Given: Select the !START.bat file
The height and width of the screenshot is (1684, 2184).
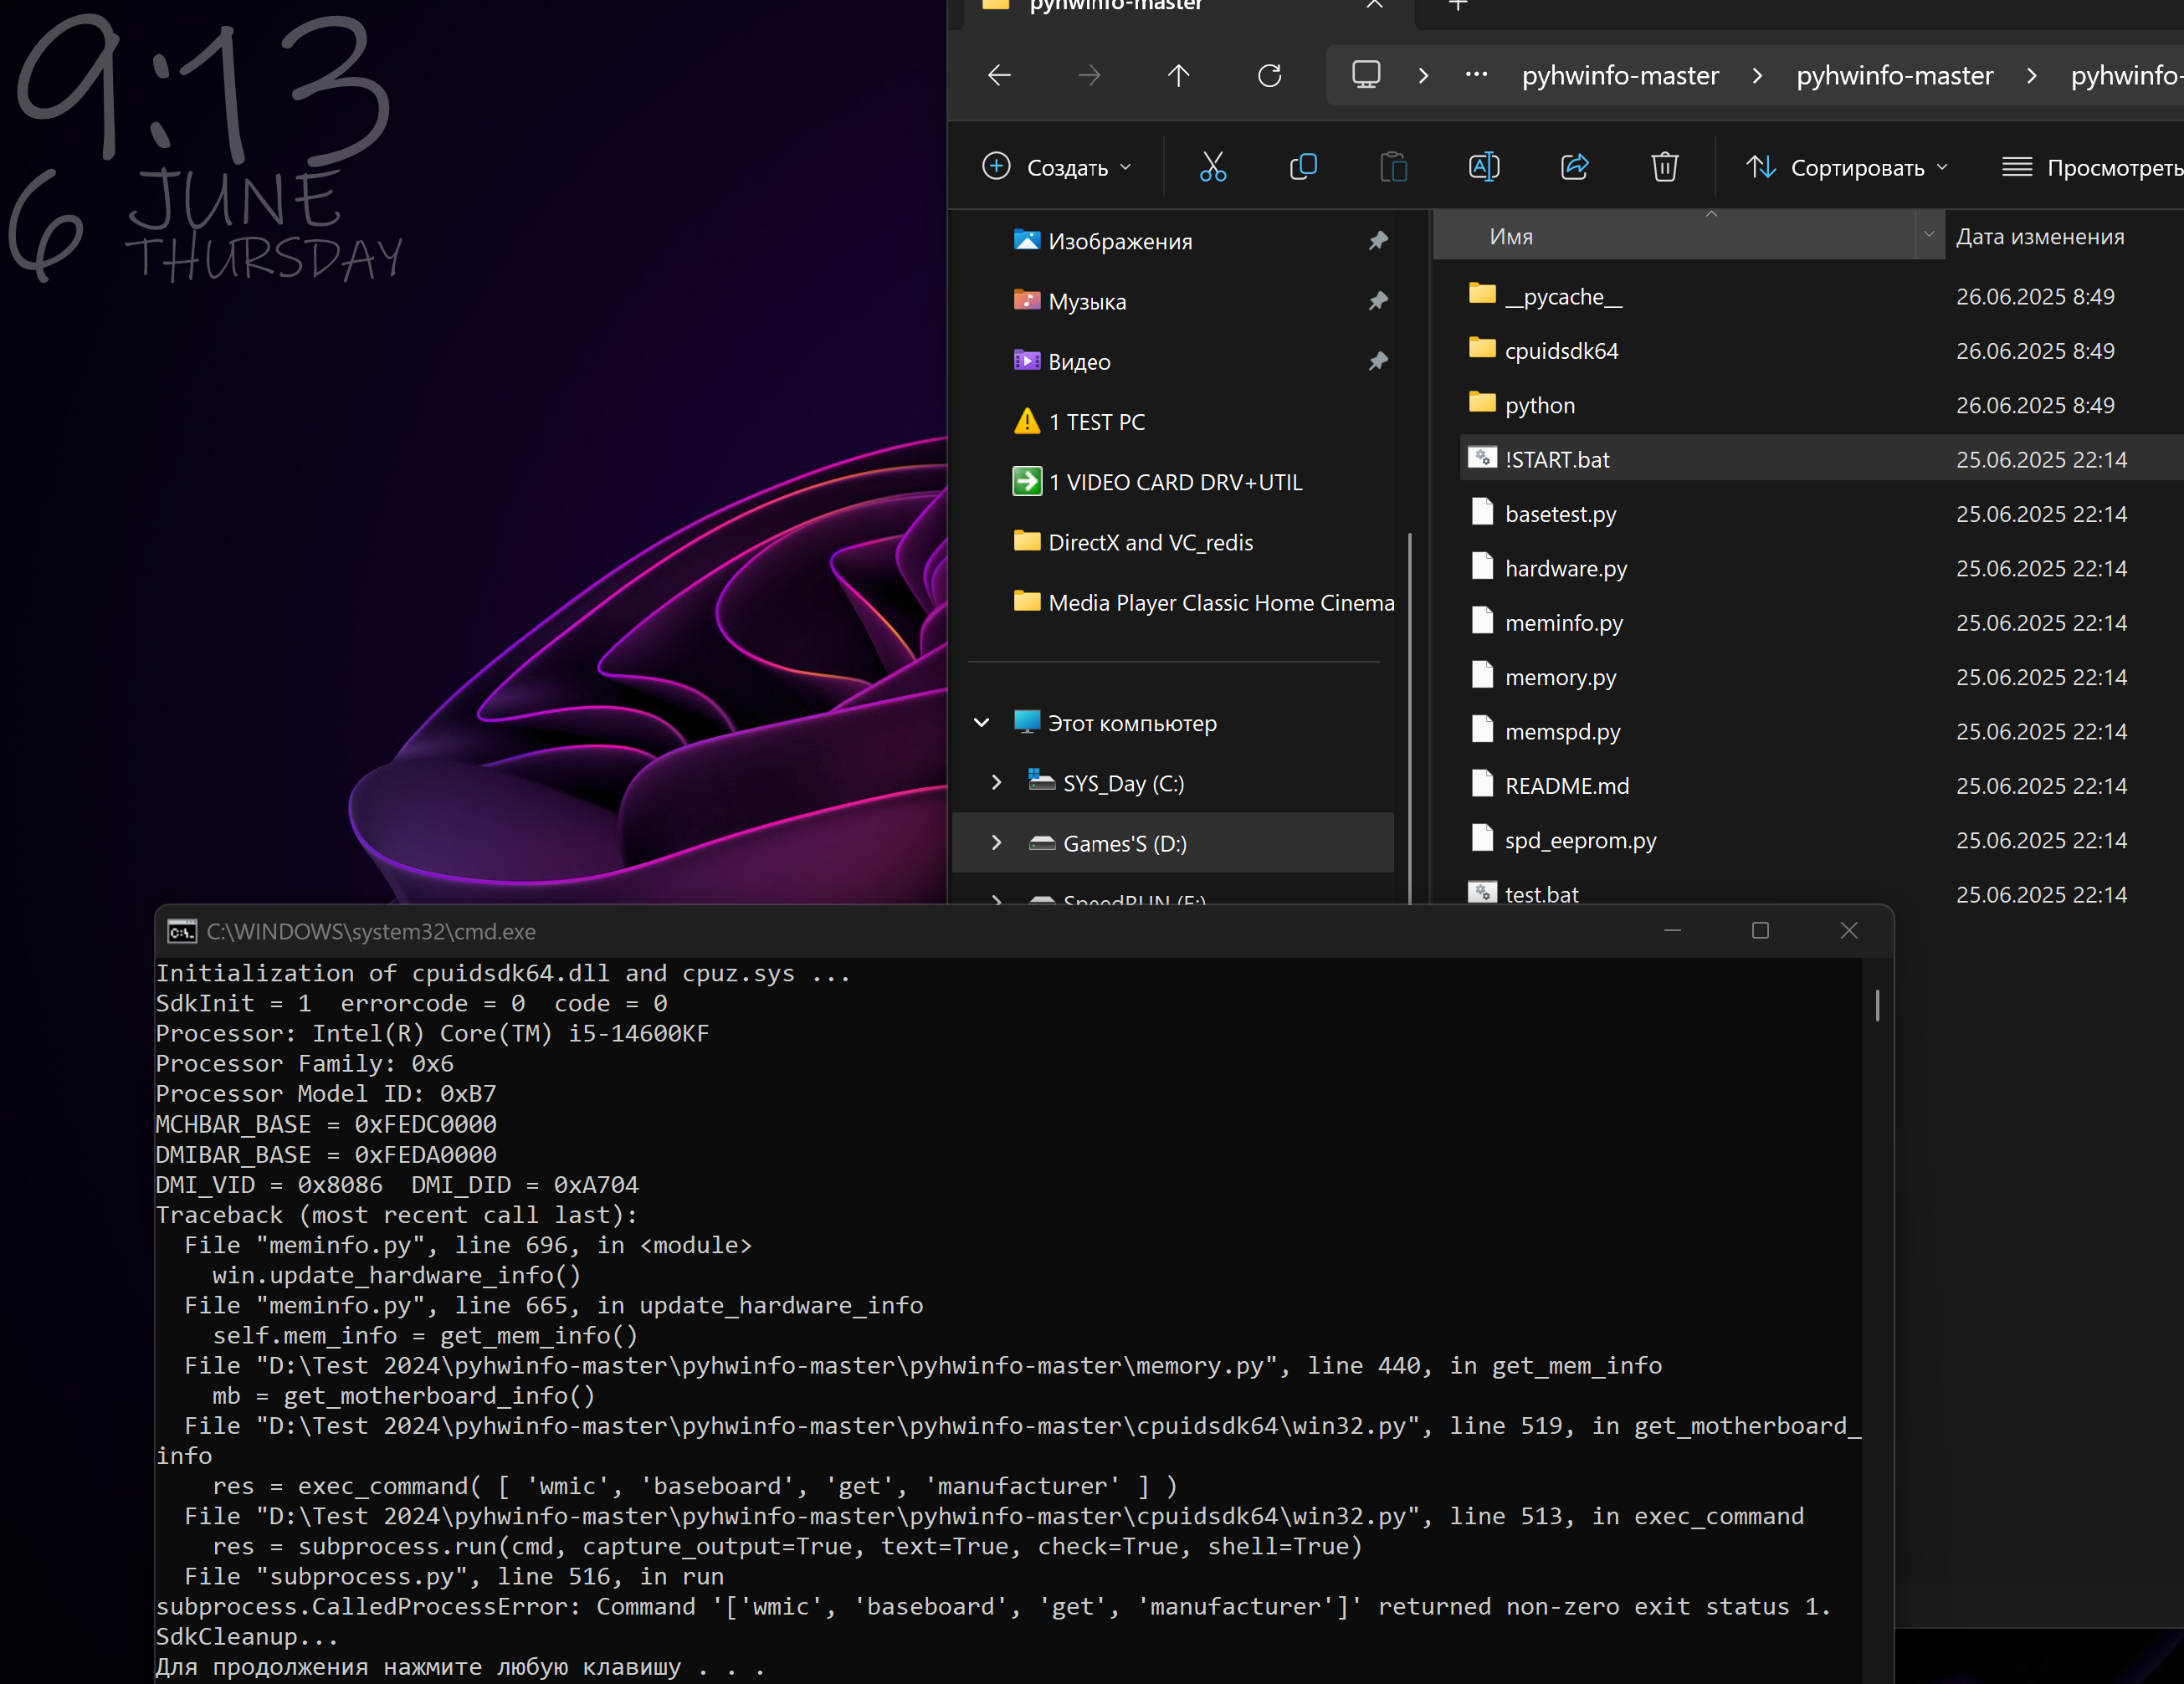Looking at the screenshot, I should click(x=1557, y=460).
